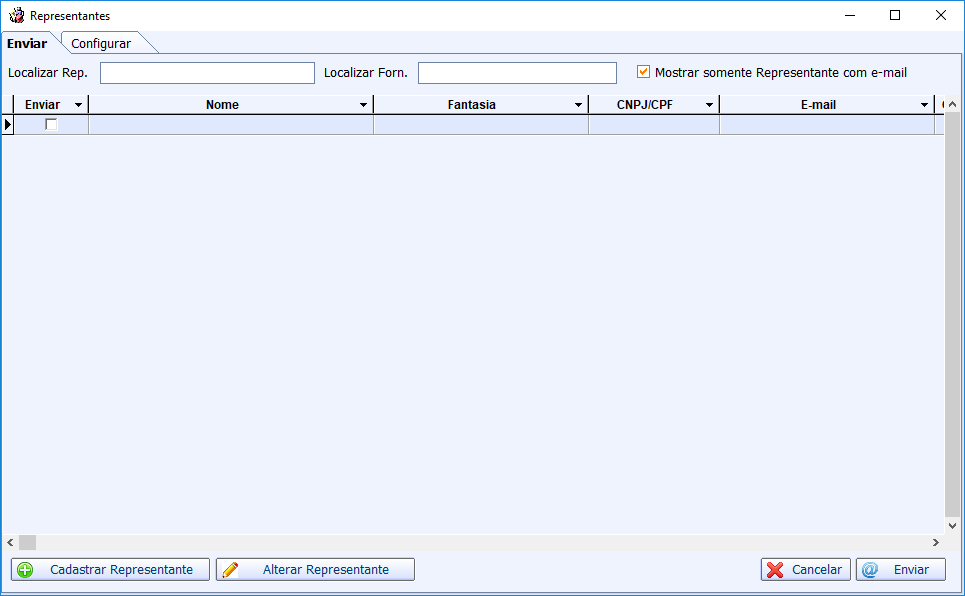This screenshot has width=965, height=596.
Task: Click the red X icon on Cancelar
Action: coord(775,570)
